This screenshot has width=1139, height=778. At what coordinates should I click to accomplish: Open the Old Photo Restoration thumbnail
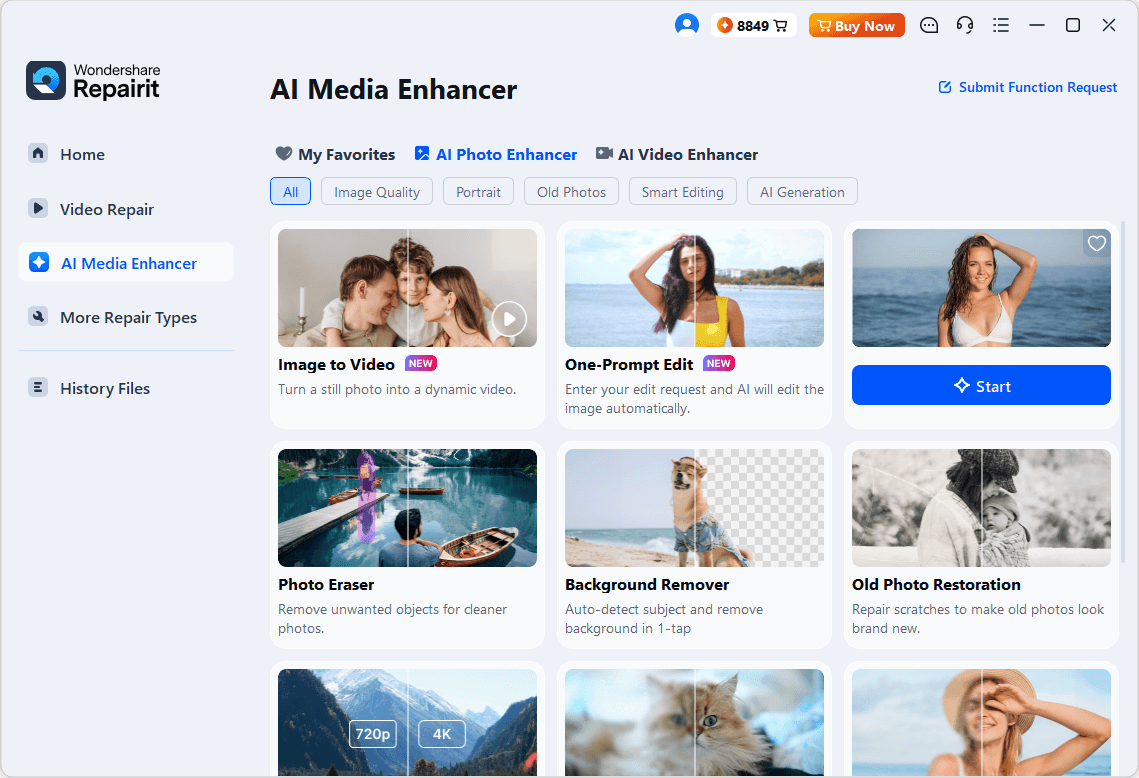(981, 508)
